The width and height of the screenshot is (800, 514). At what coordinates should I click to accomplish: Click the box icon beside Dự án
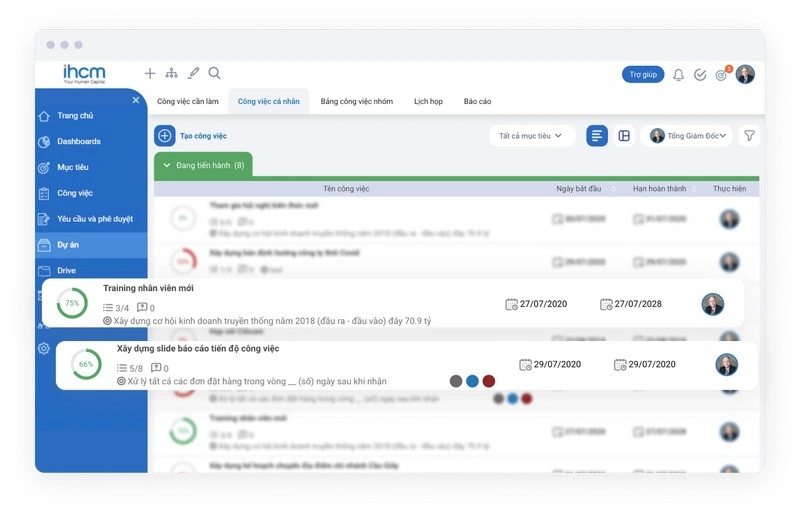point(44,245)
